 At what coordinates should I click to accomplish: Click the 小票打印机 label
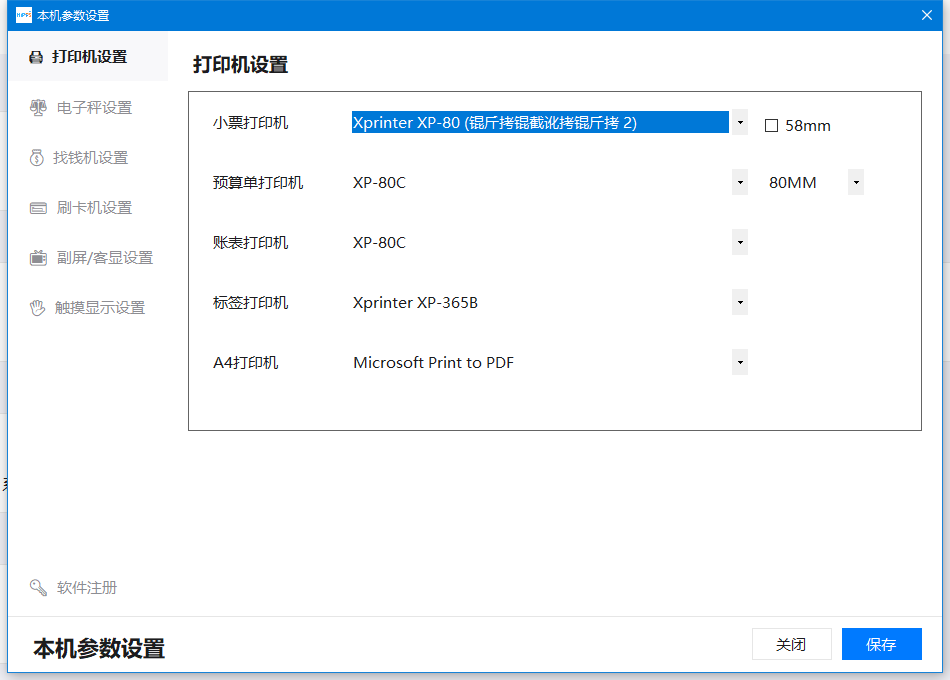point(250,123)
